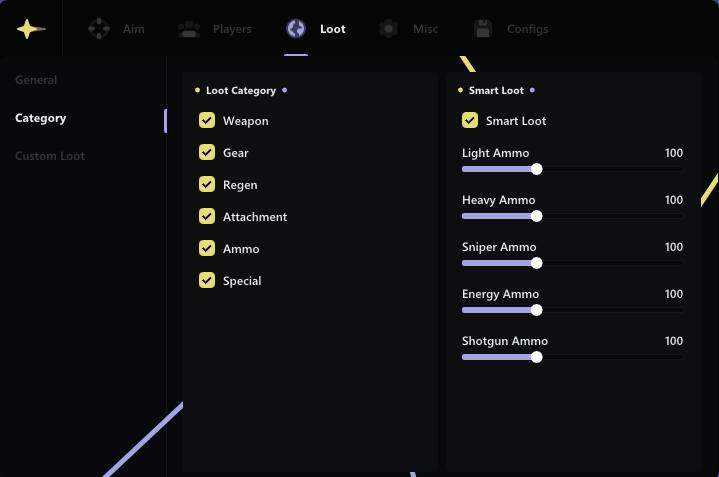Click the Light Ammo slider handle
The width and height of the screenshot is (719, 477).
tap(536, 169)
